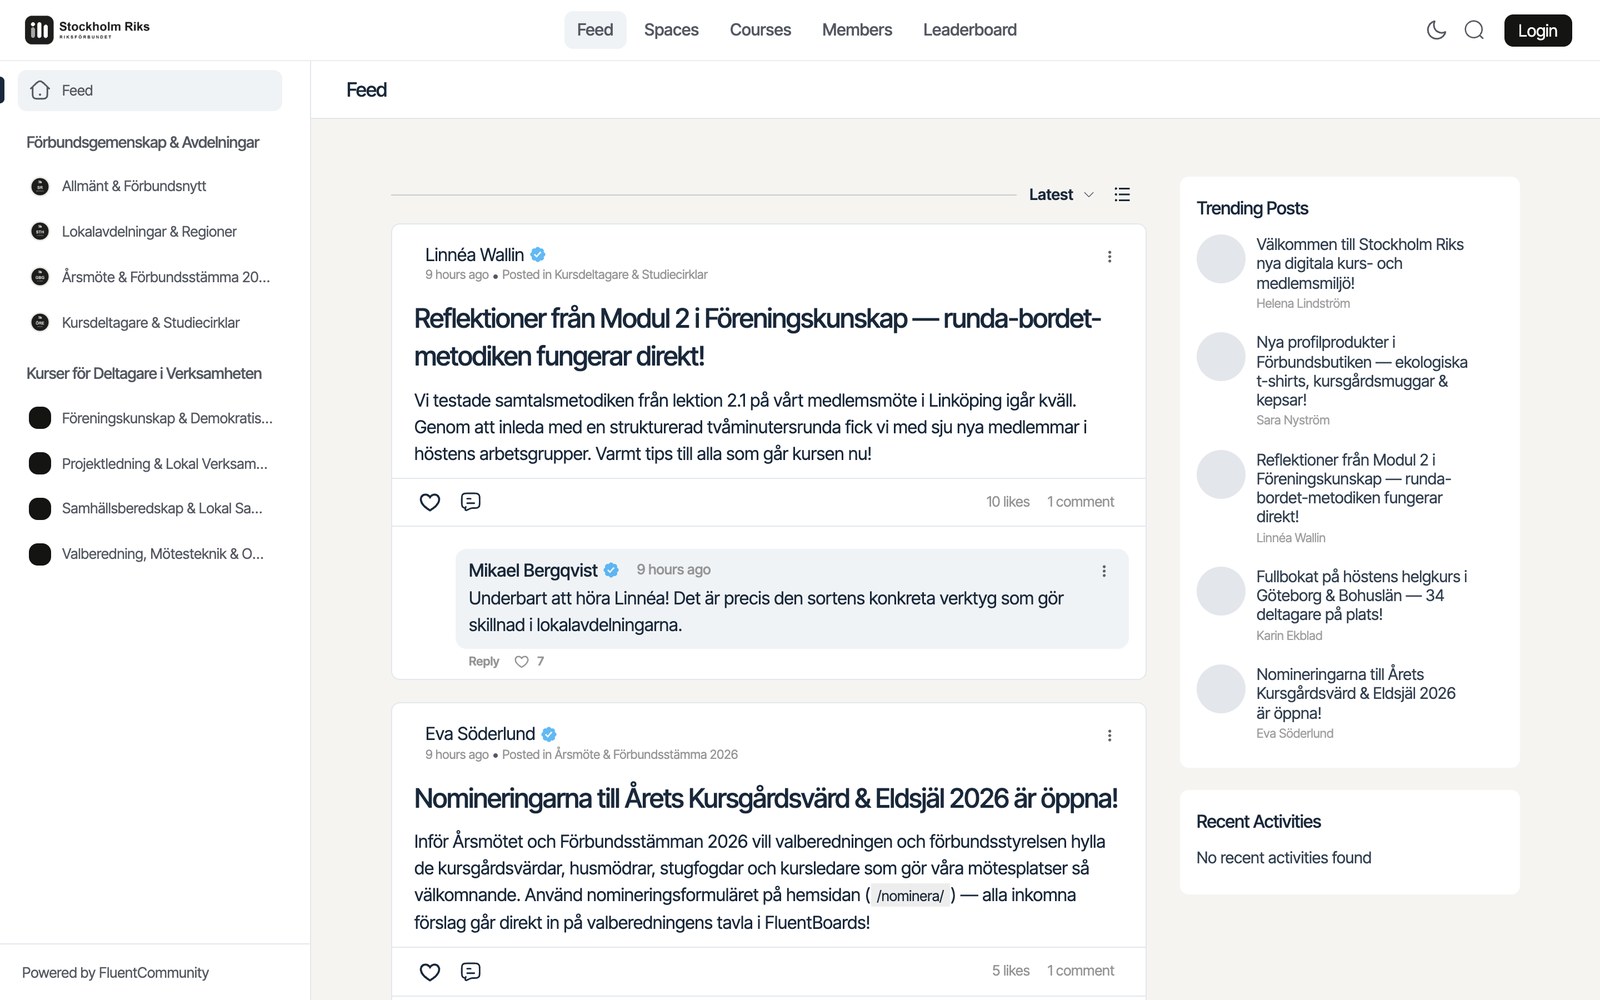Viewport: 1600px width, 1000px height.
Task: Toggle dark mode with moon icon
Action: pos(1436,30)
